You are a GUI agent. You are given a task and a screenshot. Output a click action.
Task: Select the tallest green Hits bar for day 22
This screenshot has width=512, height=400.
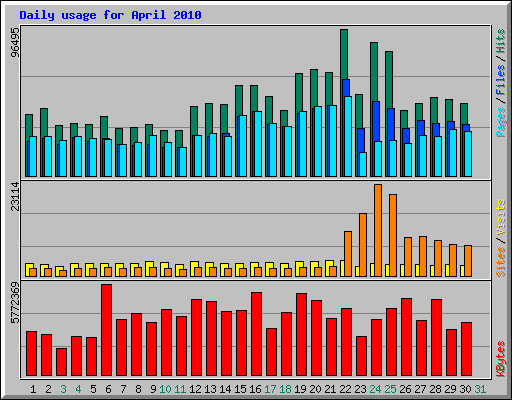344,53
